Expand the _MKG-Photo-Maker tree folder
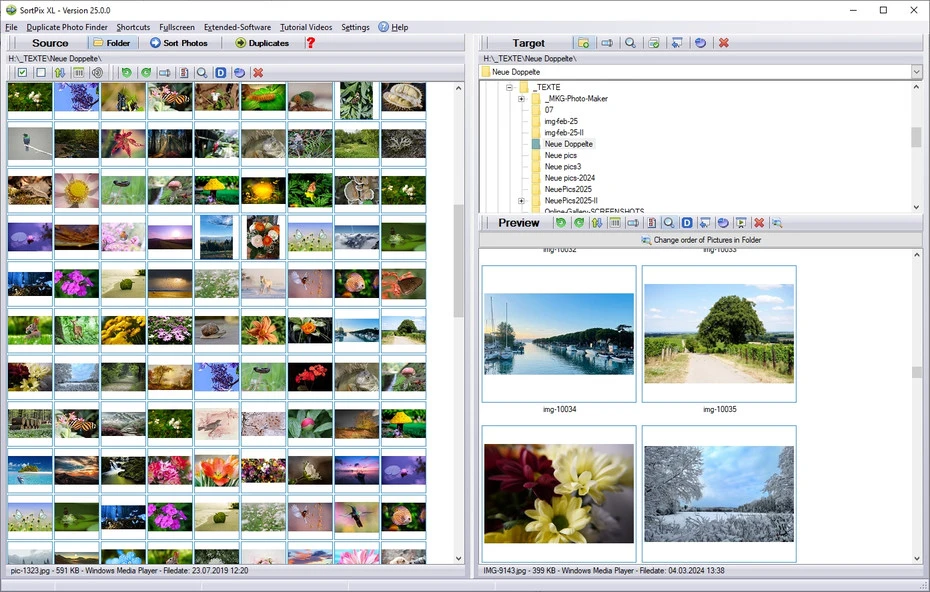 point(521,99)
